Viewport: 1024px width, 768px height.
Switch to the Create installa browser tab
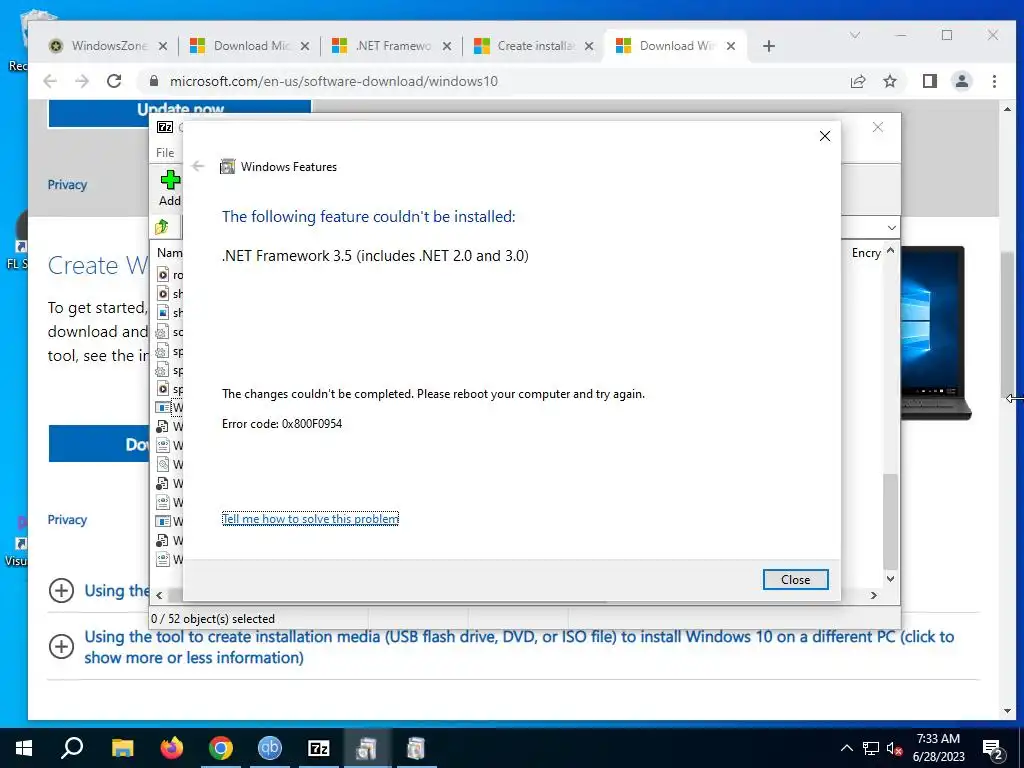[x=534, y=46]
